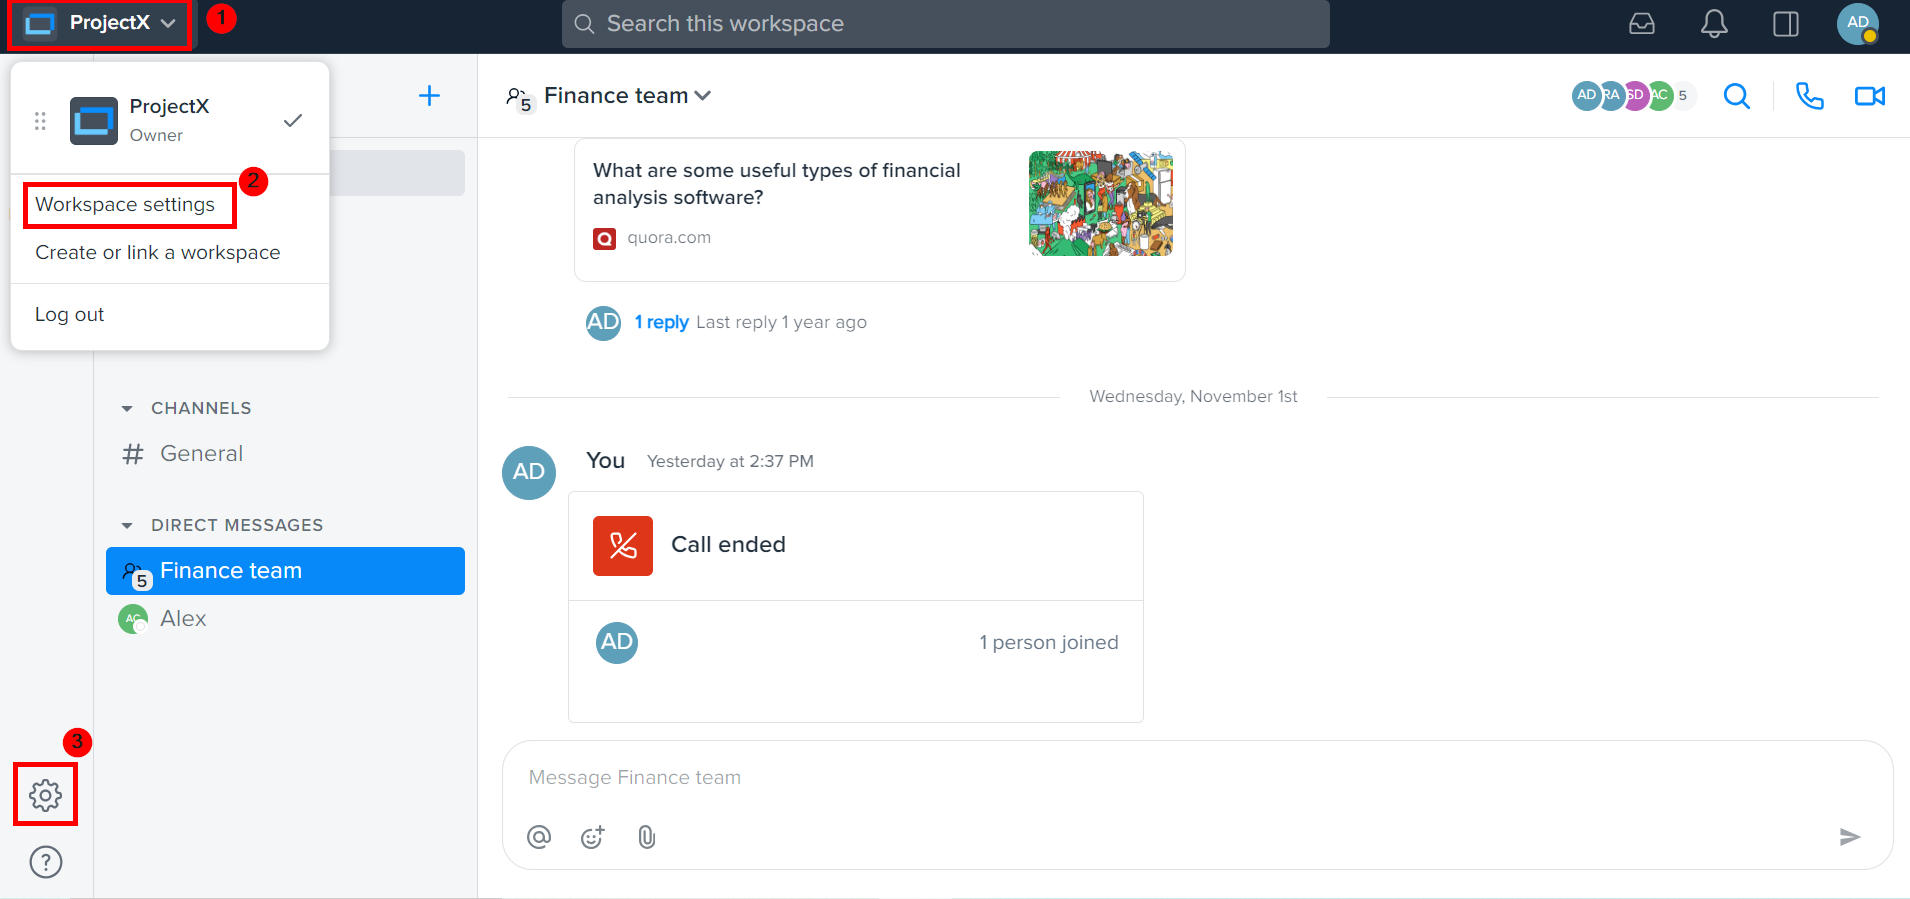Open the ProjectX workspace switcher
The width and height of the screenshot is (1910, 899).
tap(98, 22)
